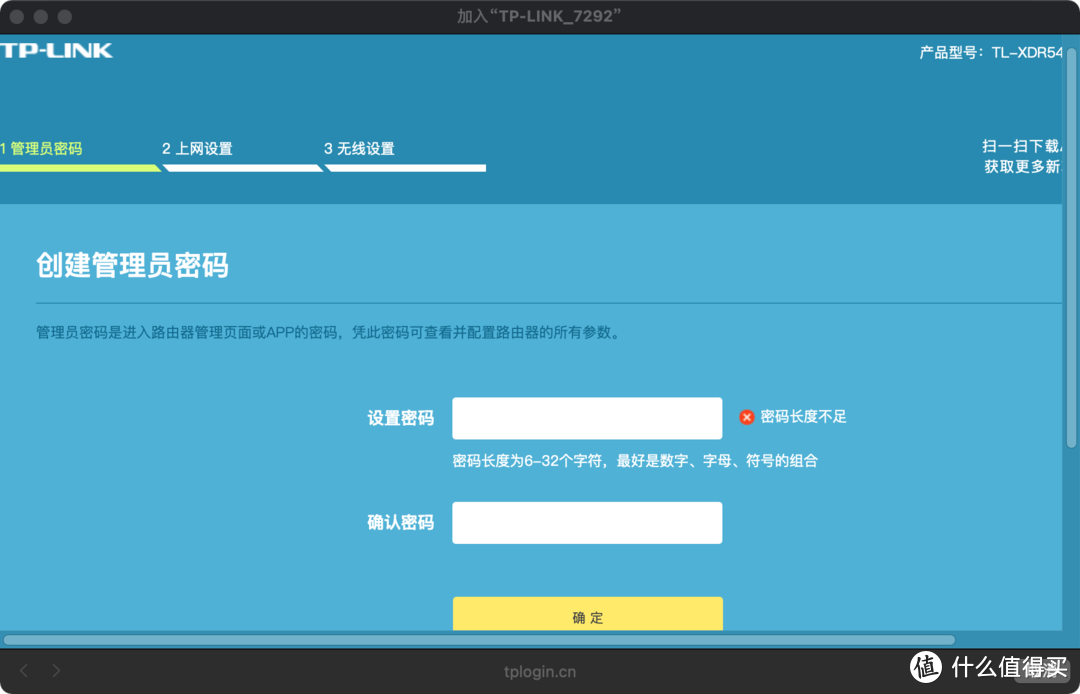The height and width of the screenshot is (694, 1080).
Task: Click the red error icon beside 密码长度不足
Action: click(747, 417)
